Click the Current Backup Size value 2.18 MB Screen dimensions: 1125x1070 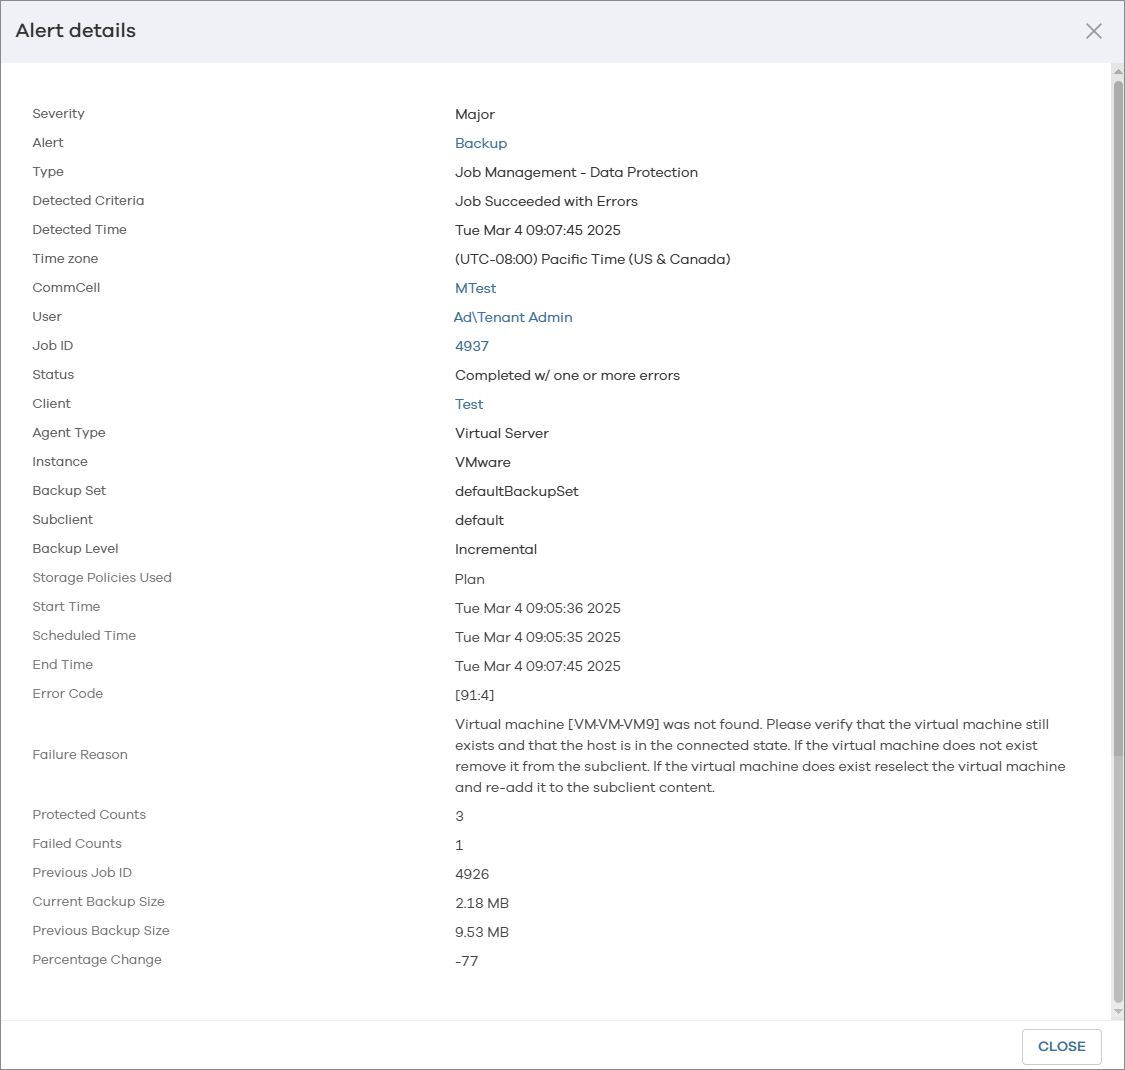tap(482, 903)
